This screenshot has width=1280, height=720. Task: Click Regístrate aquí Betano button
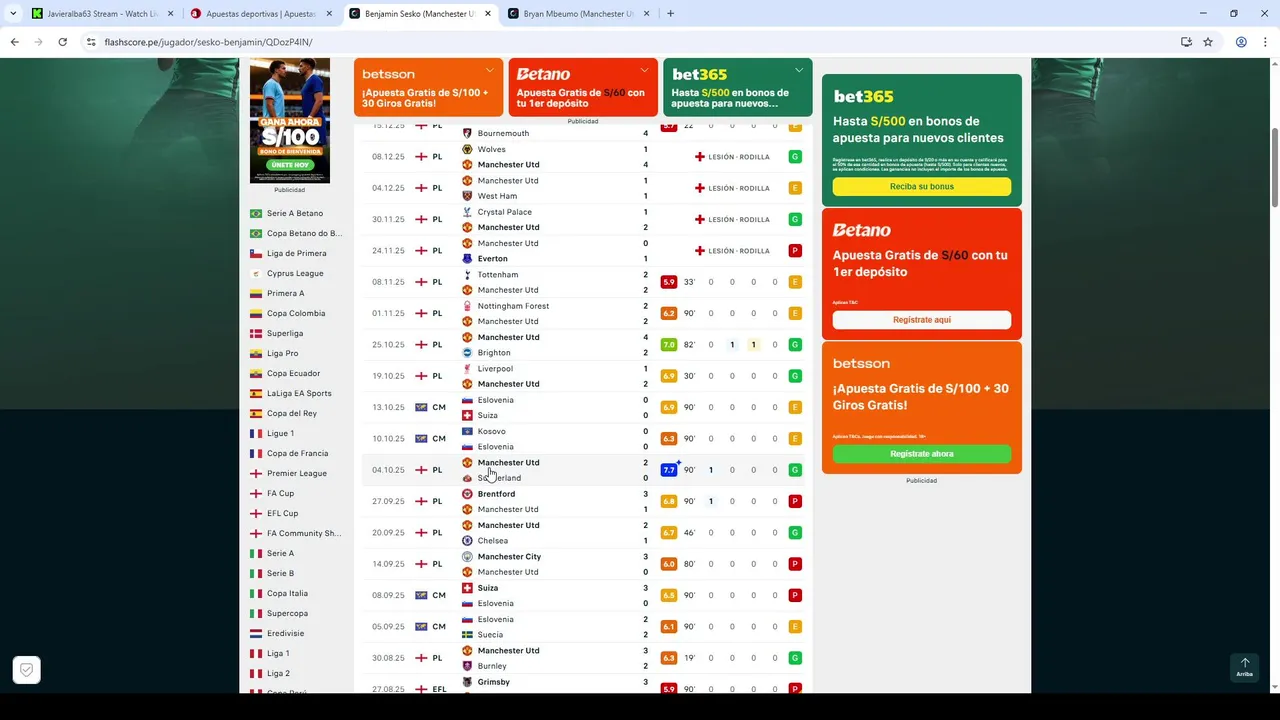[x=922, y=320]
